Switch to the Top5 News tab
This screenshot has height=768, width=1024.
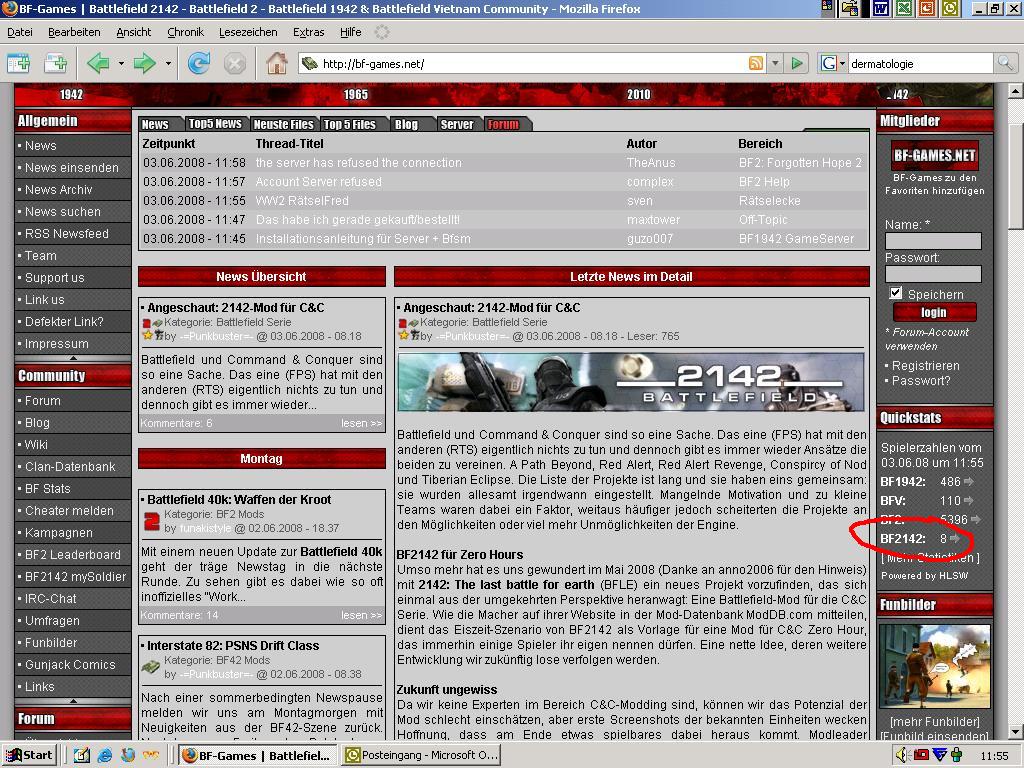(x=215, y=124)
